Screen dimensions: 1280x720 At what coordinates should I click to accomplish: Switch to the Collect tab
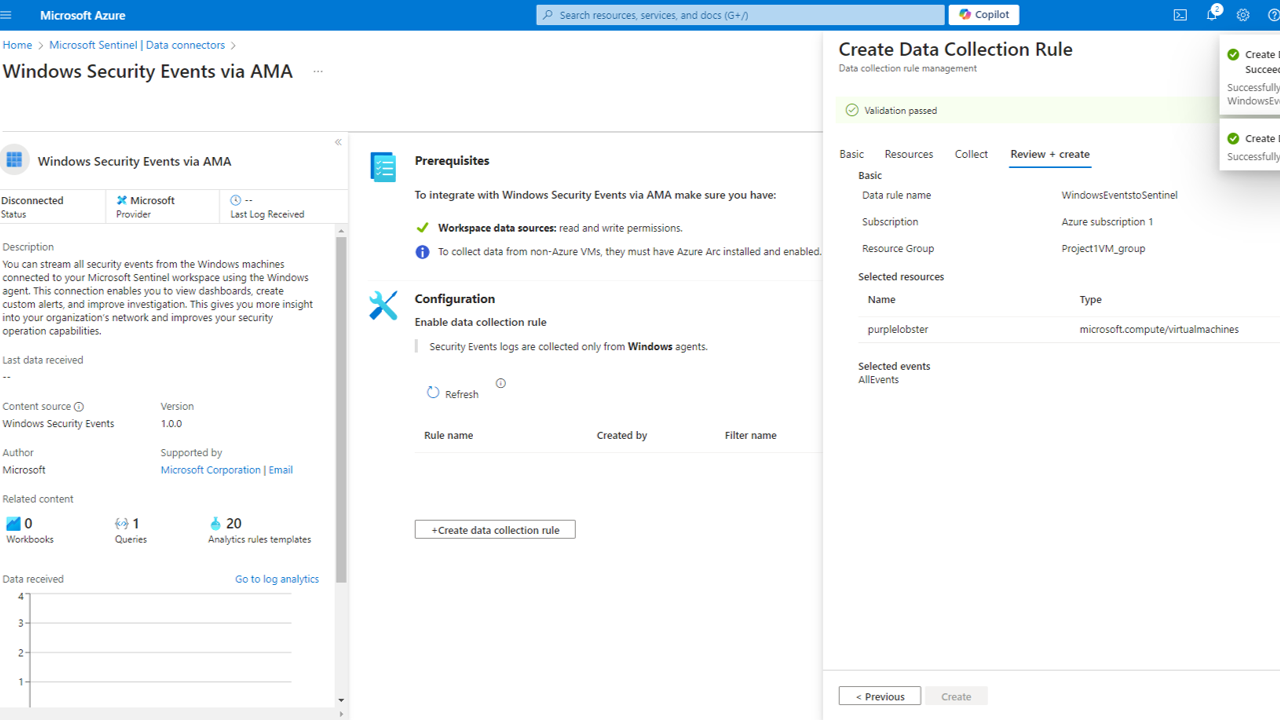pos(971,154)
